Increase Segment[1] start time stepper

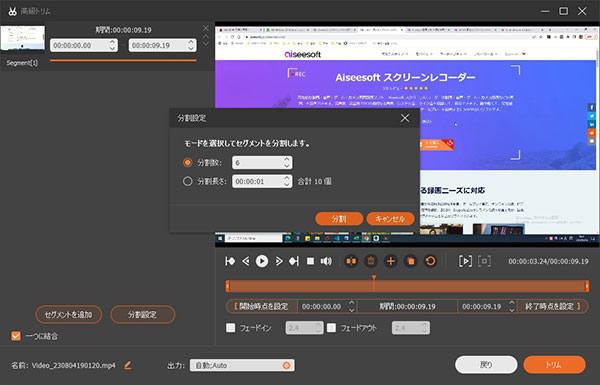[x=112, y=42]
